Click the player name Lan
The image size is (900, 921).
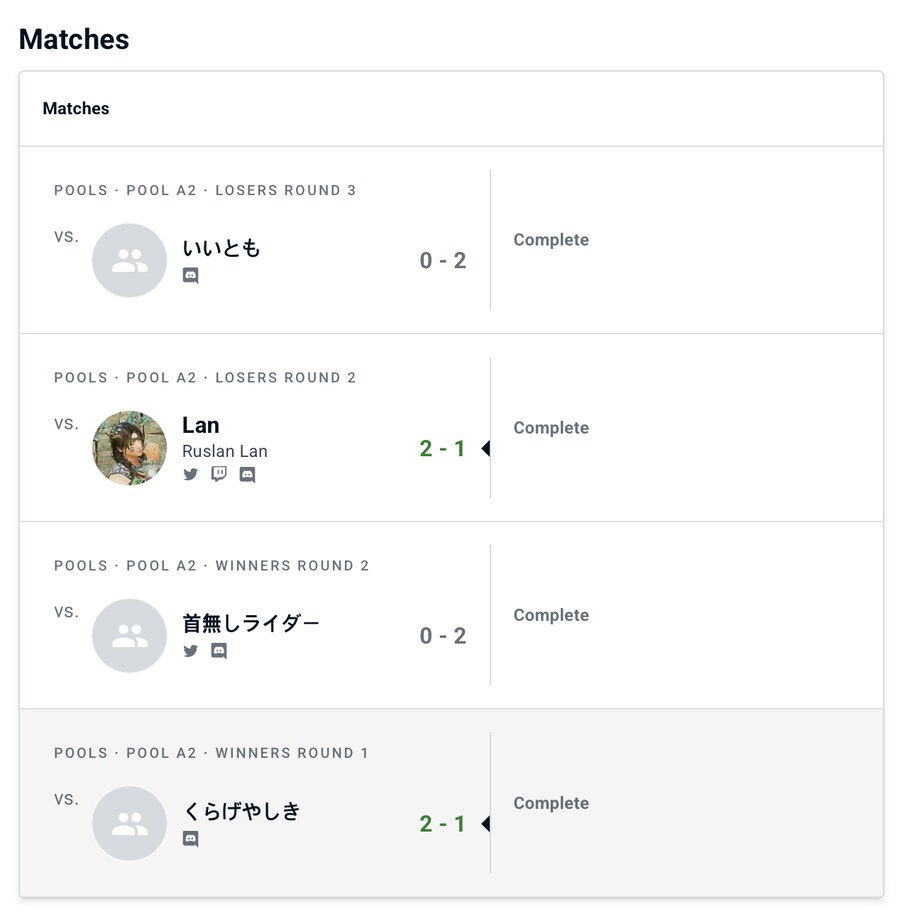pyautogui.click(x=200, y=424)
